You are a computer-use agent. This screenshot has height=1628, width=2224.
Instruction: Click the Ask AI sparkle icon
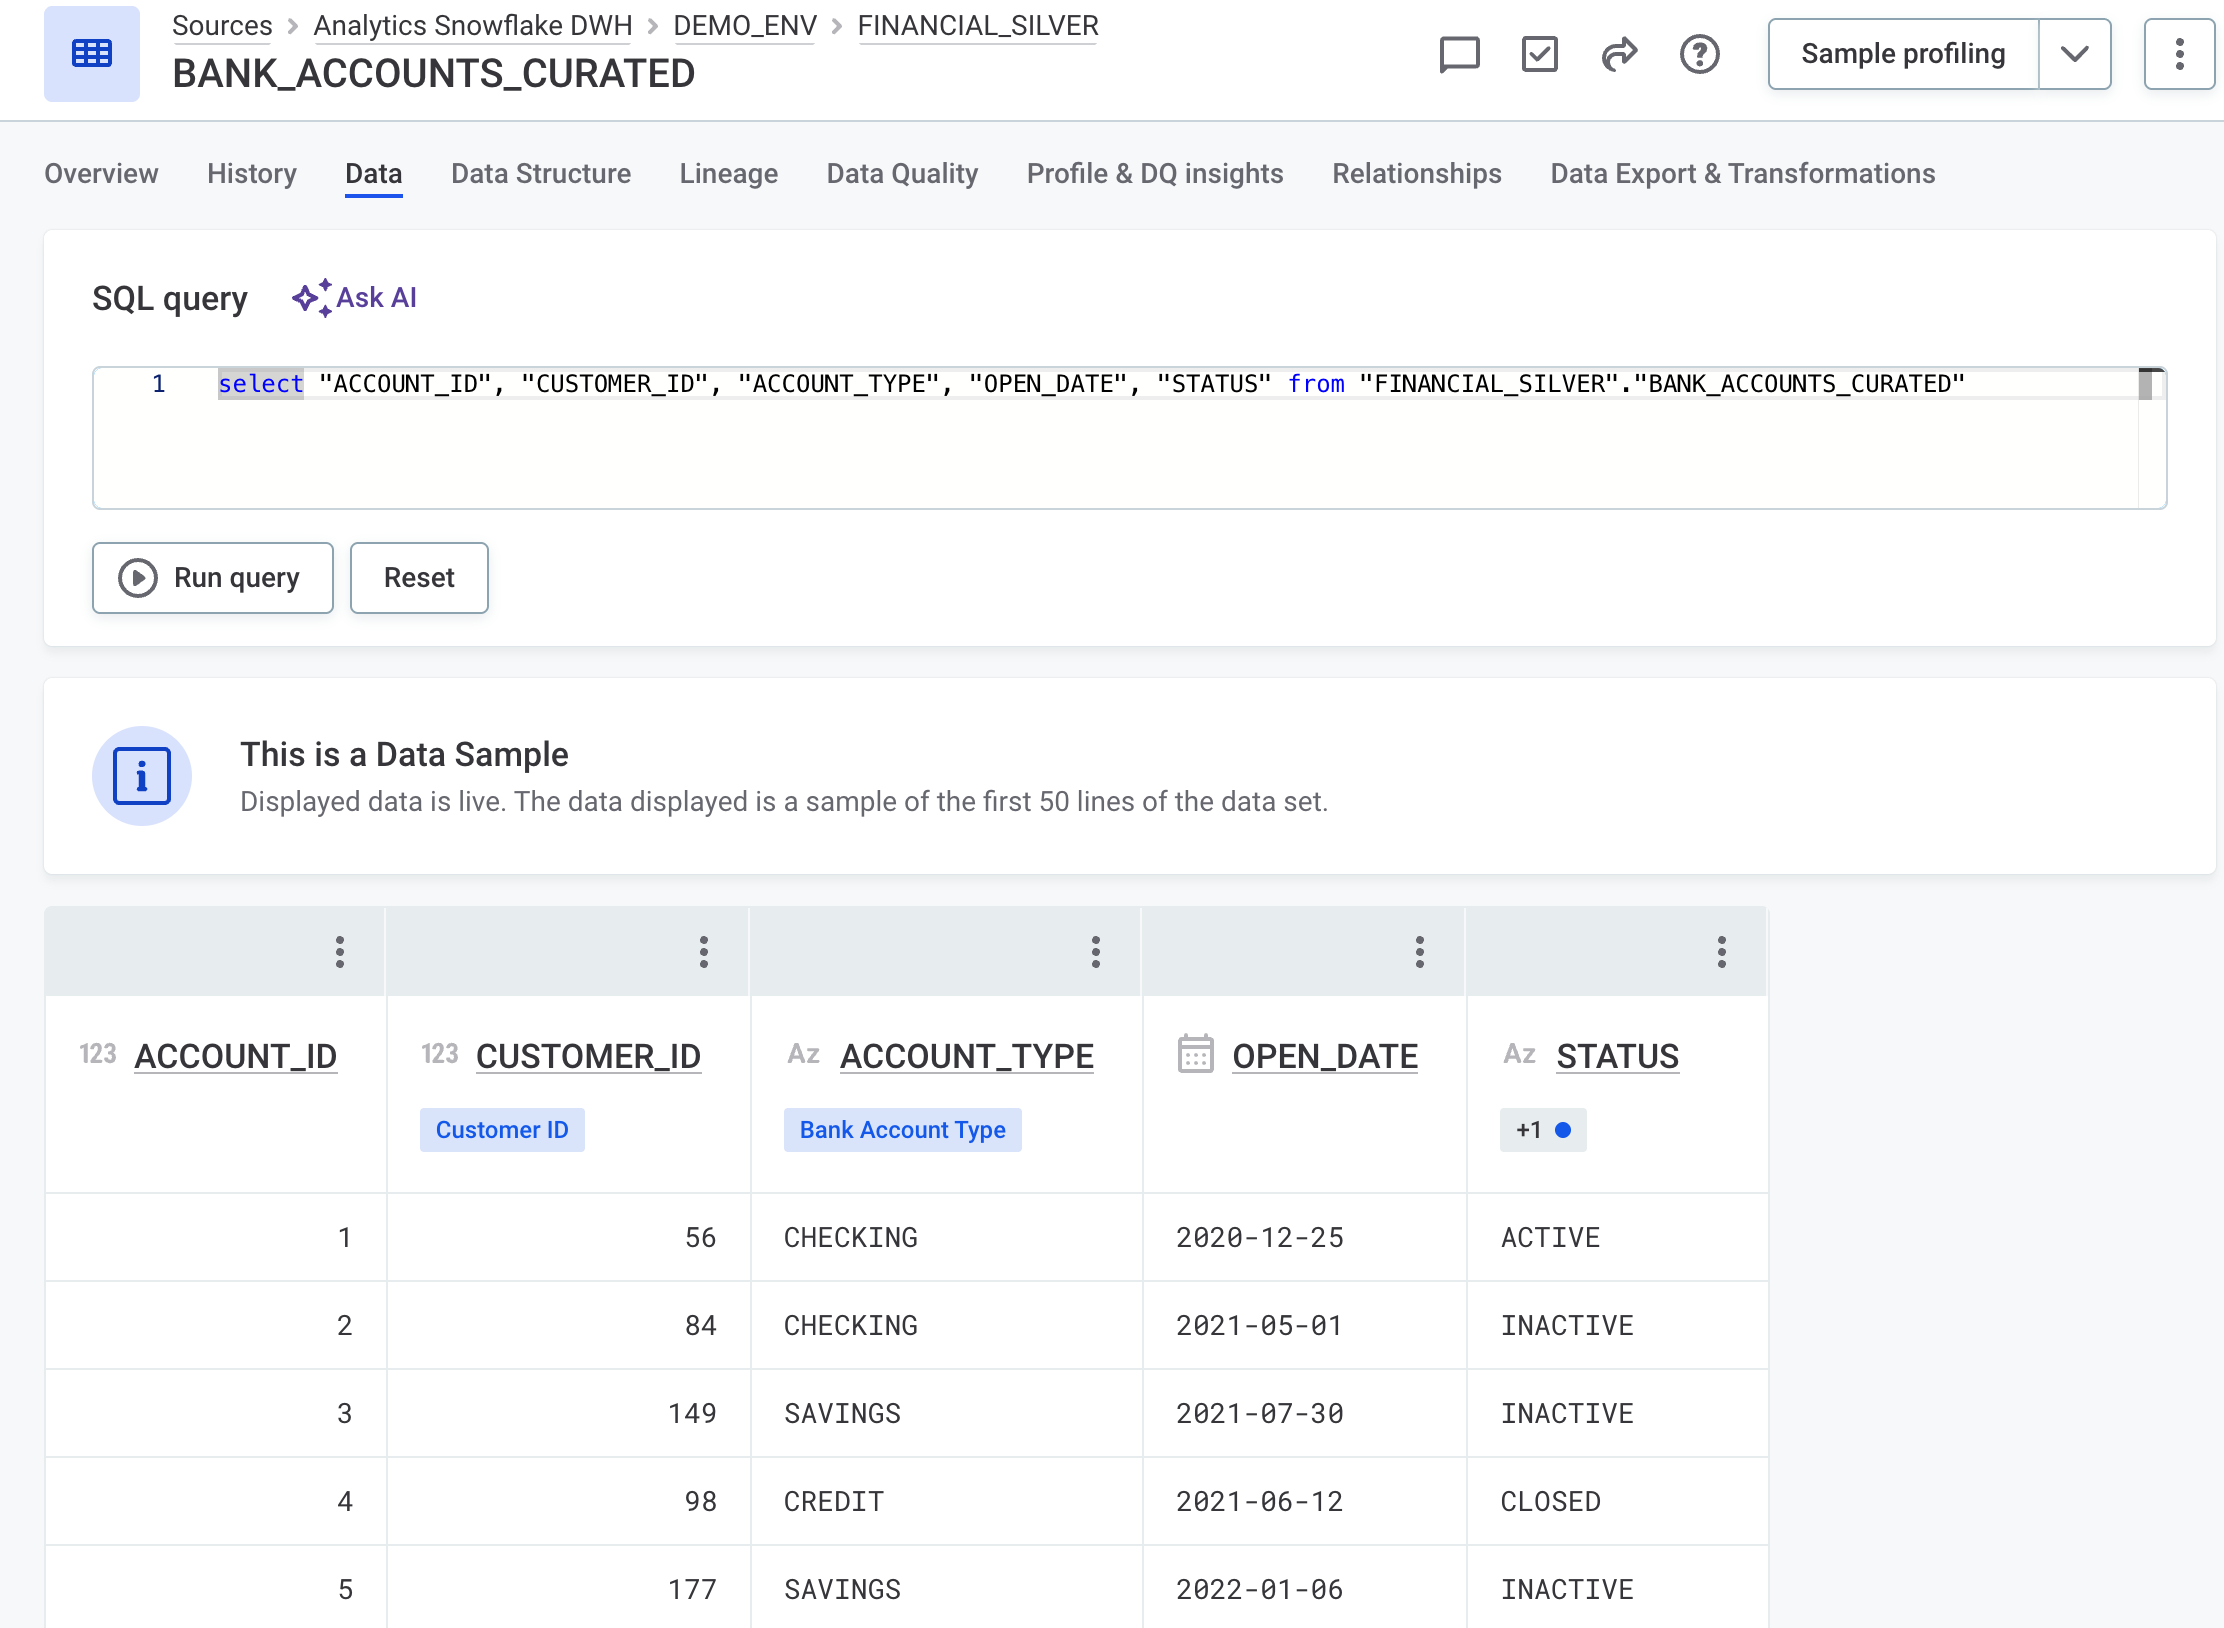(312, 298)
